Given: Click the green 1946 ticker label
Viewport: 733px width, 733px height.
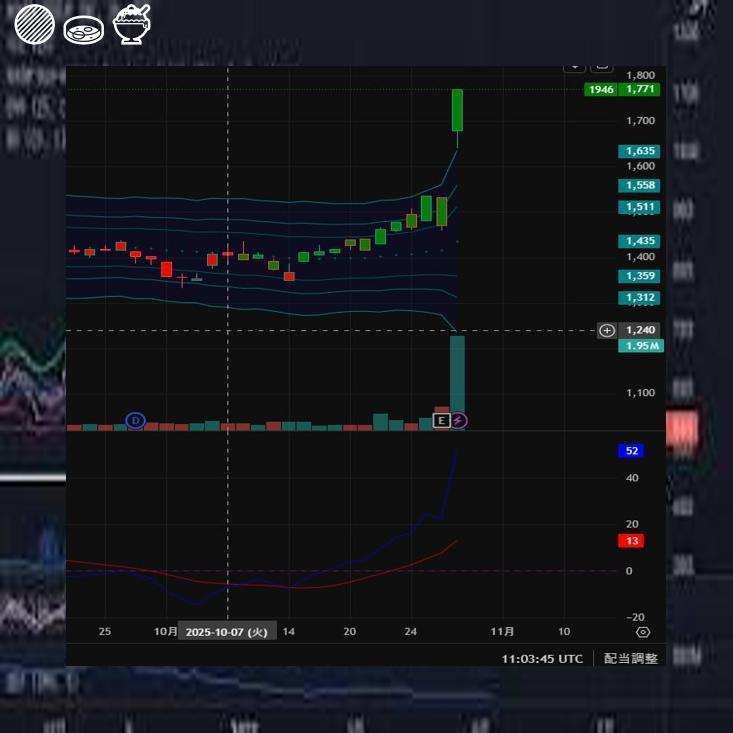Looking at the screenshot, I should click(601, 89).
